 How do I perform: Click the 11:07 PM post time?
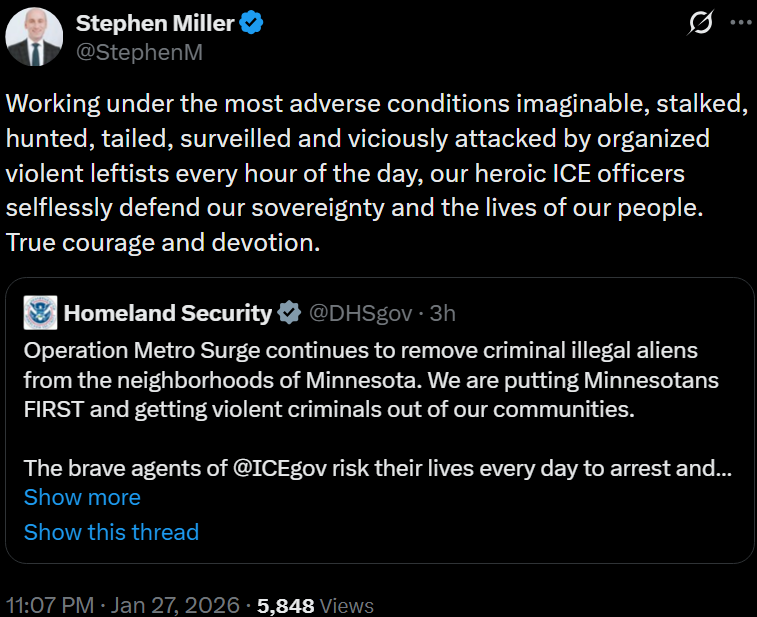[50, 605]
